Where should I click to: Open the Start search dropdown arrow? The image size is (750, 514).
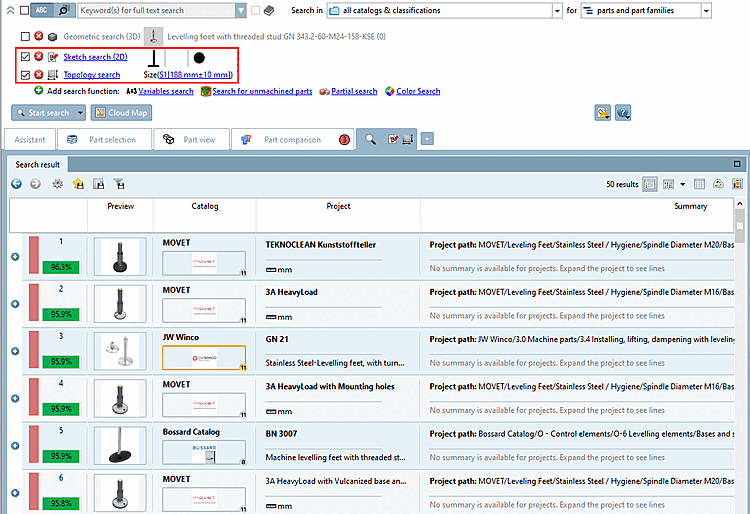click(x=80, y=113)
